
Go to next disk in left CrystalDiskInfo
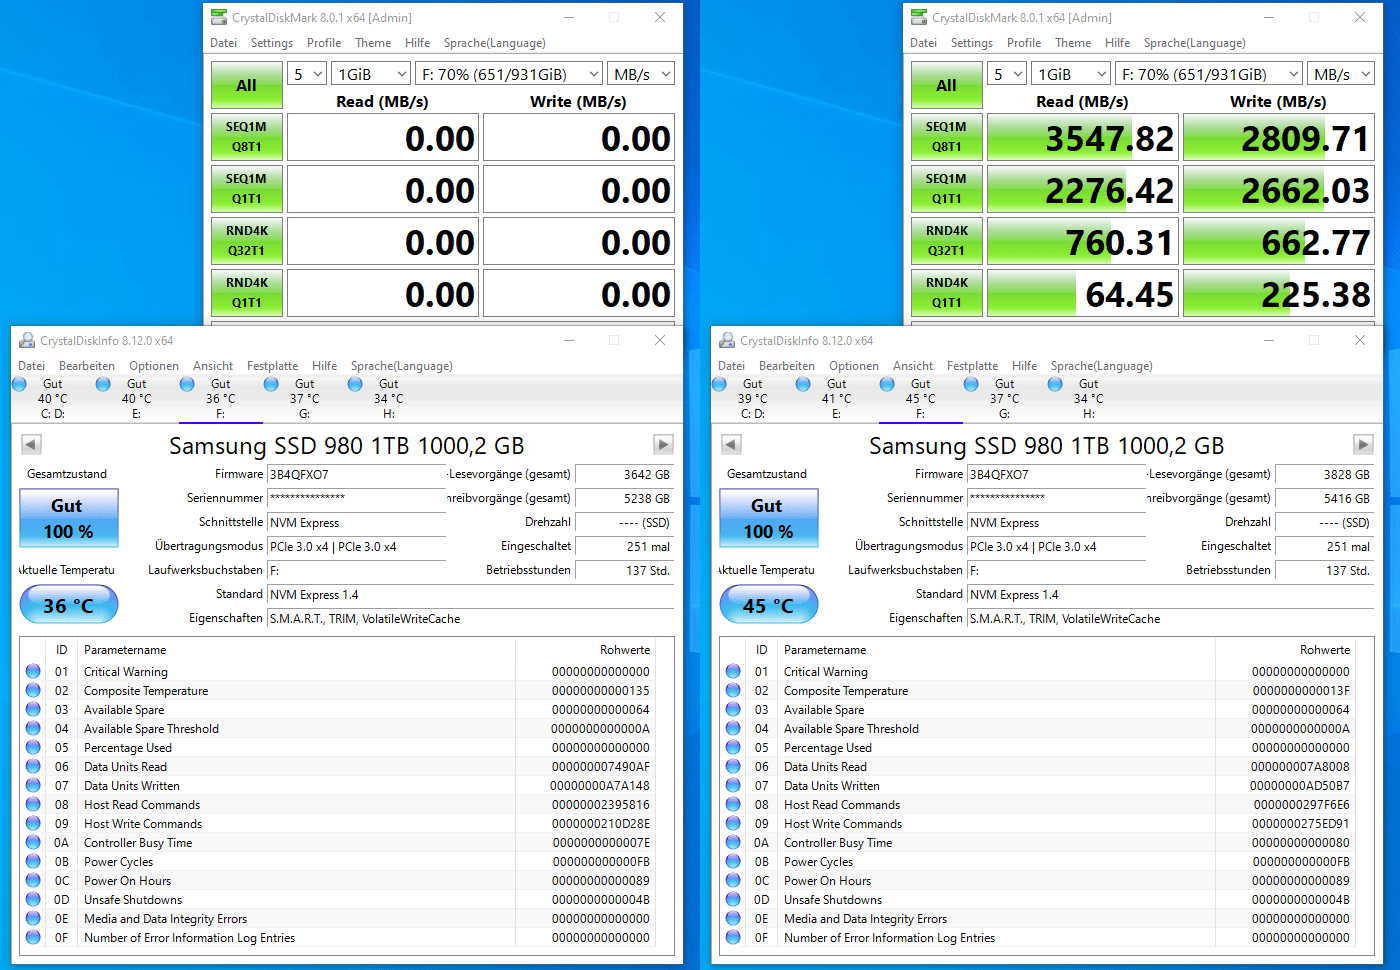click(x=663, y=444)
